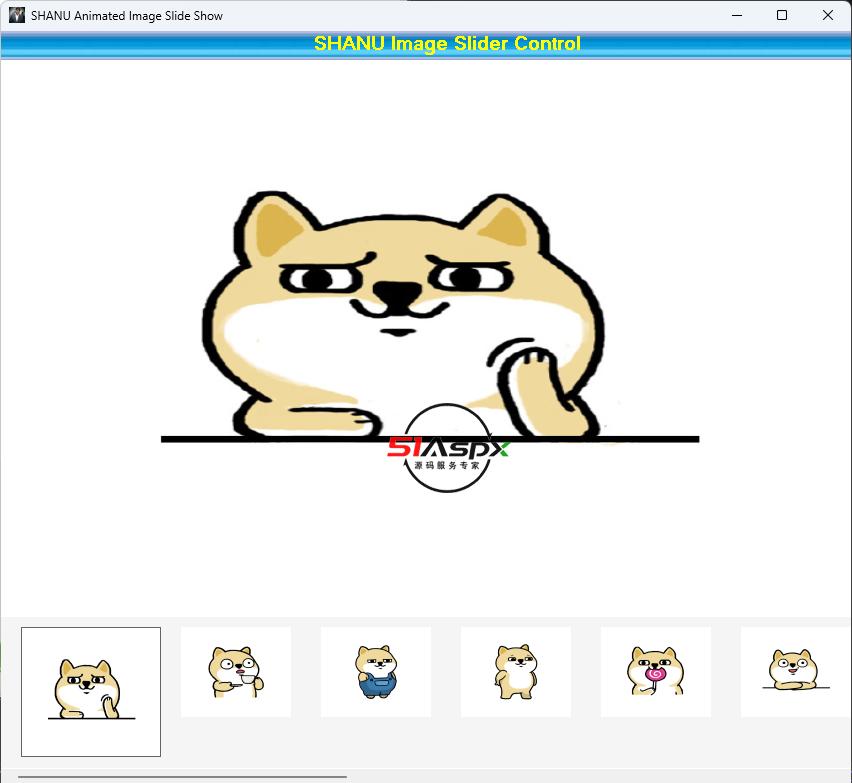Click the 51Aspx watermark logo
852x783 pixels.
448,449
